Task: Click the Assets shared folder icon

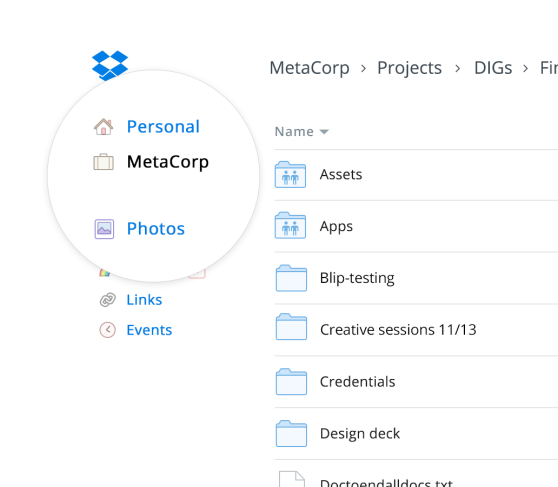Action: [x=290, y=174]
